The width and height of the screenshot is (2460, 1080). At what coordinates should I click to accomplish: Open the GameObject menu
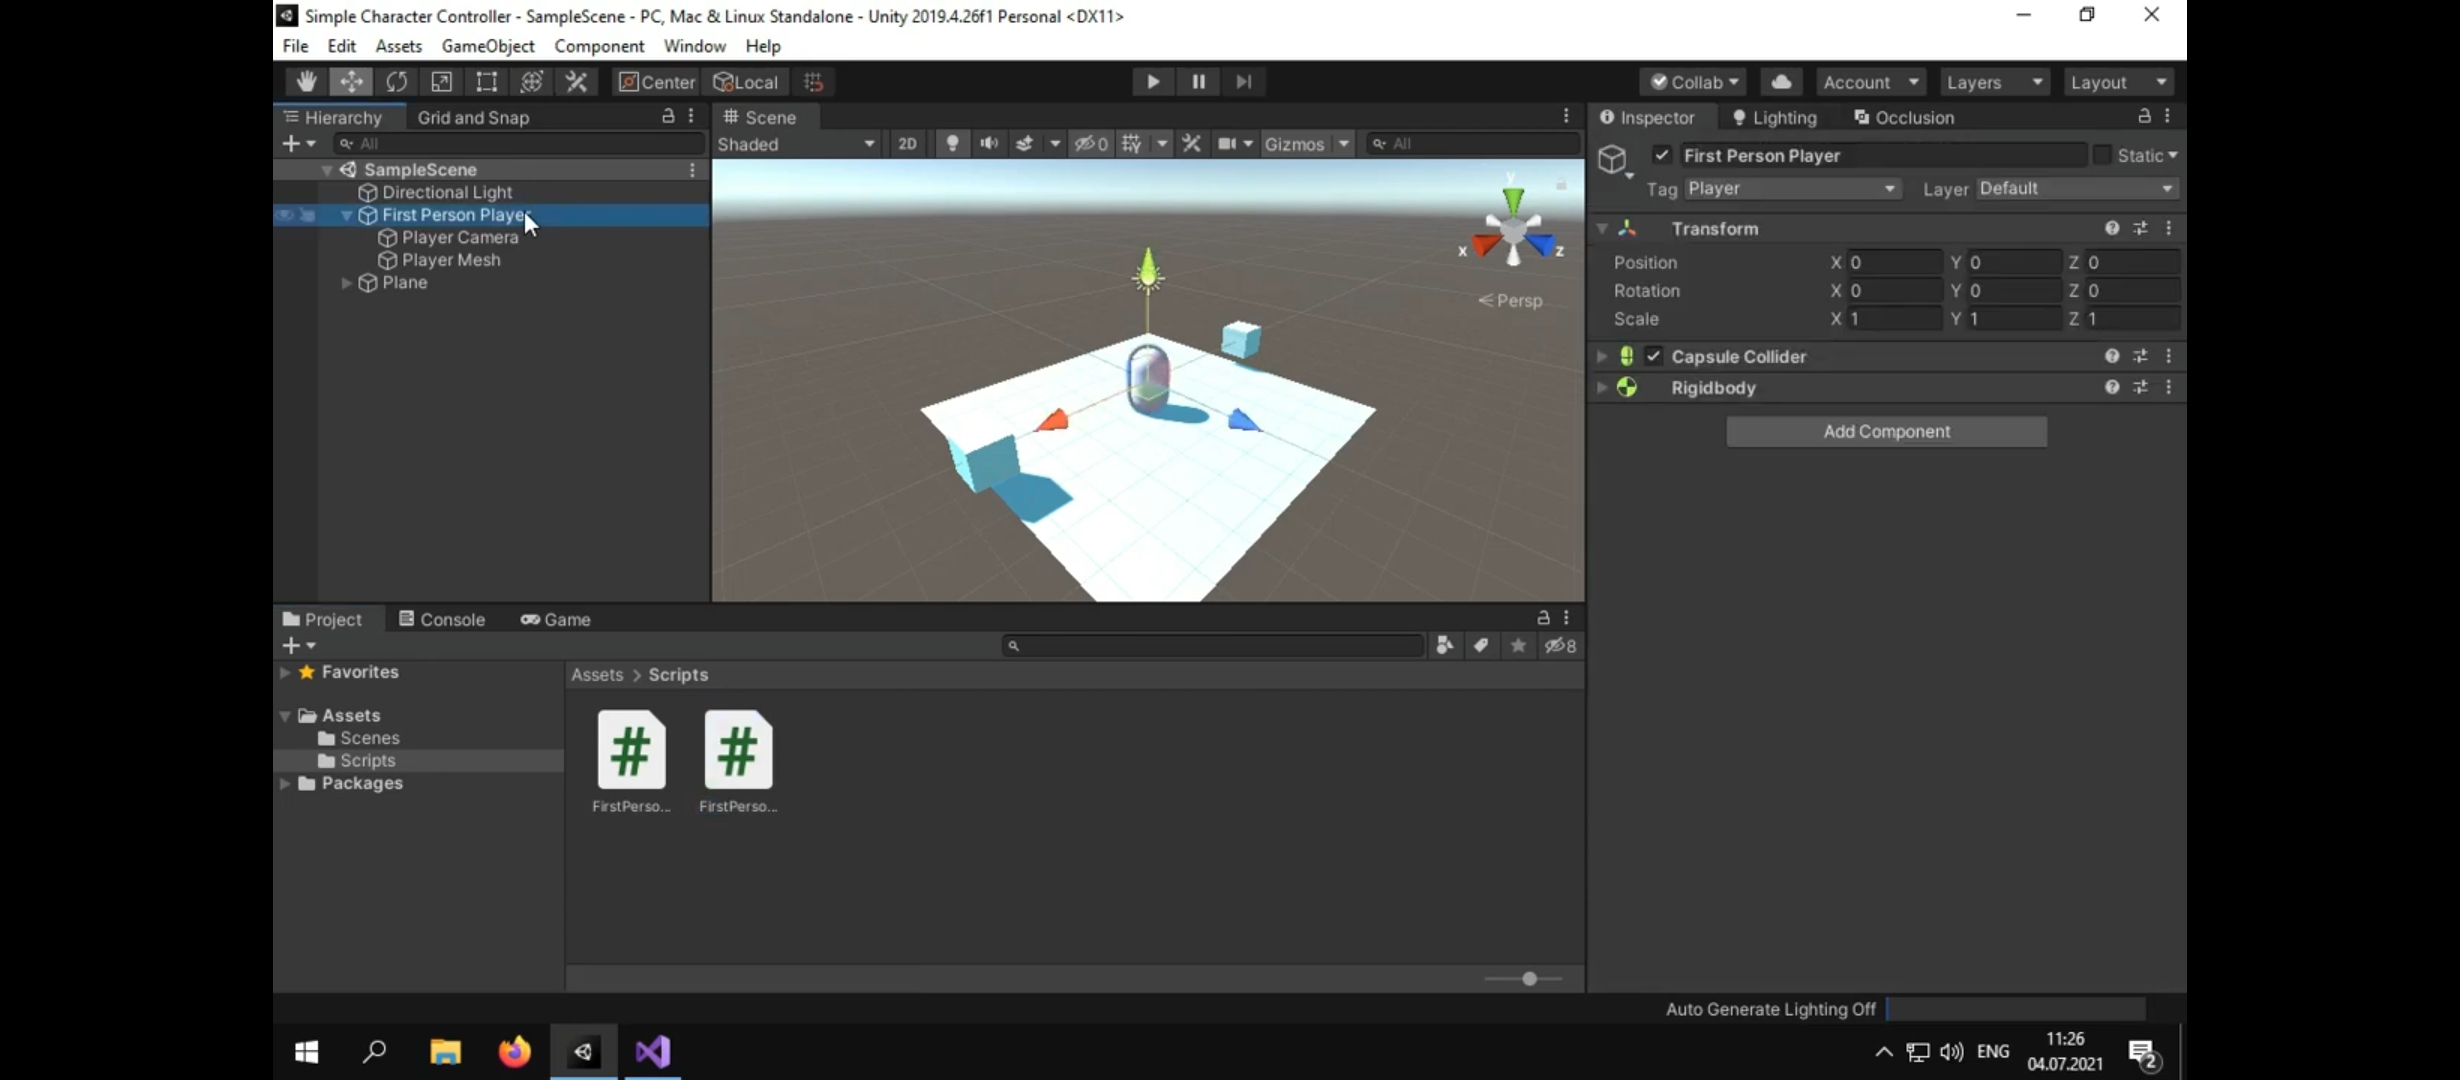click(488, 46)
